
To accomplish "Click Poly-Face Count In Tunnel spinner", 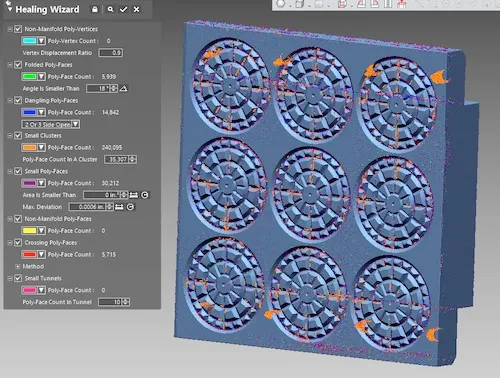I will [x=126, y=302].
